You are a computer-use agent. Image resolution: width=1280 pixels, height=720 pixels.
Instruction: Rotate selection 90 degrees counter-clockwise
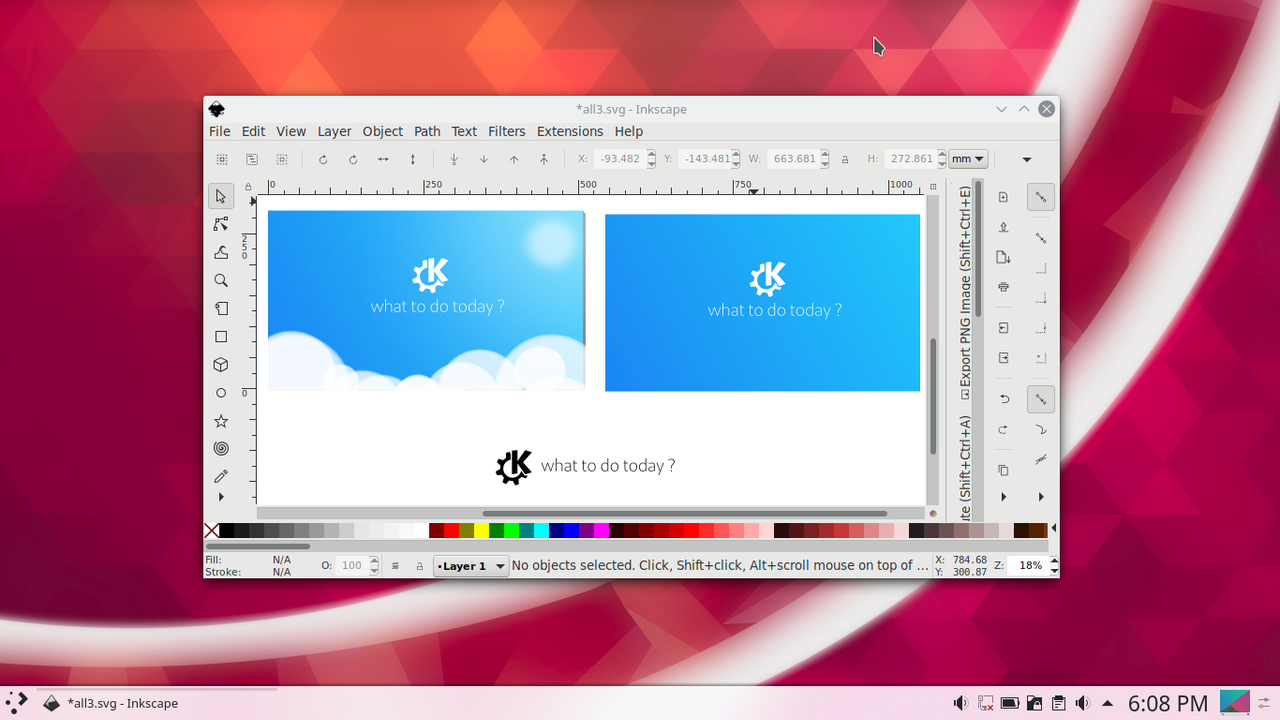tap(323, 159)
